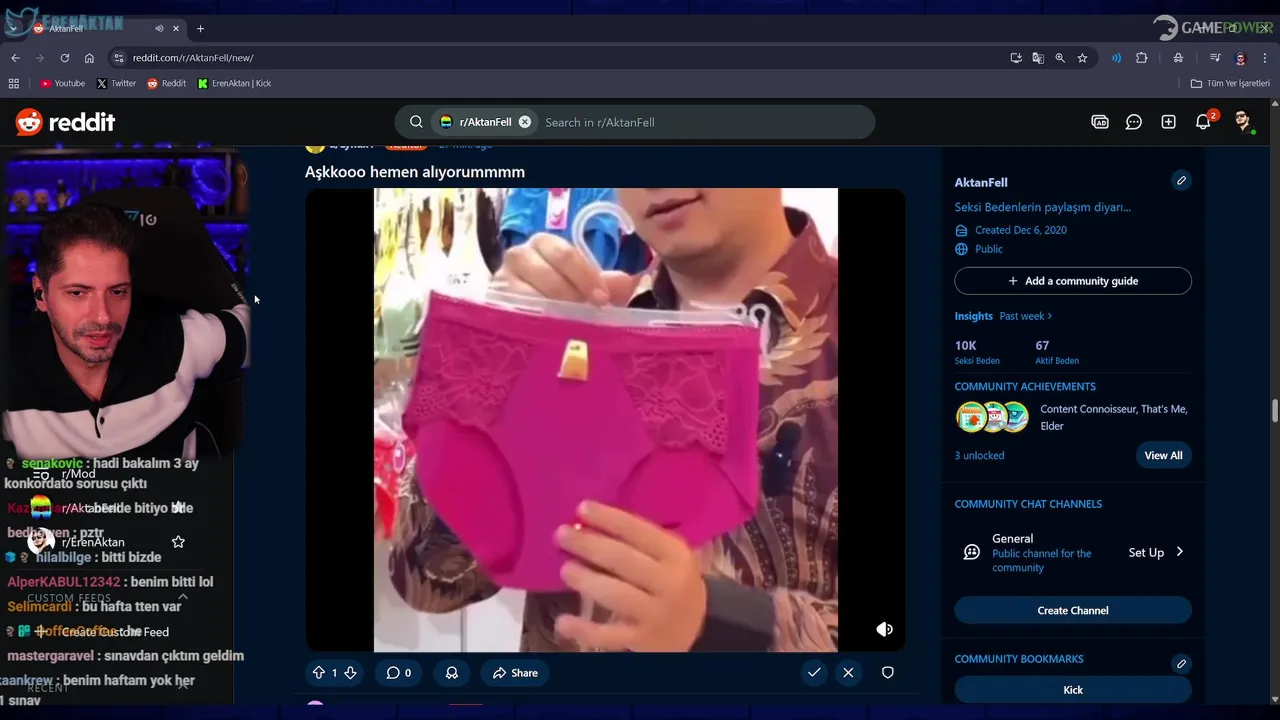Edit community bookmarks pencil

point(1181,663)
